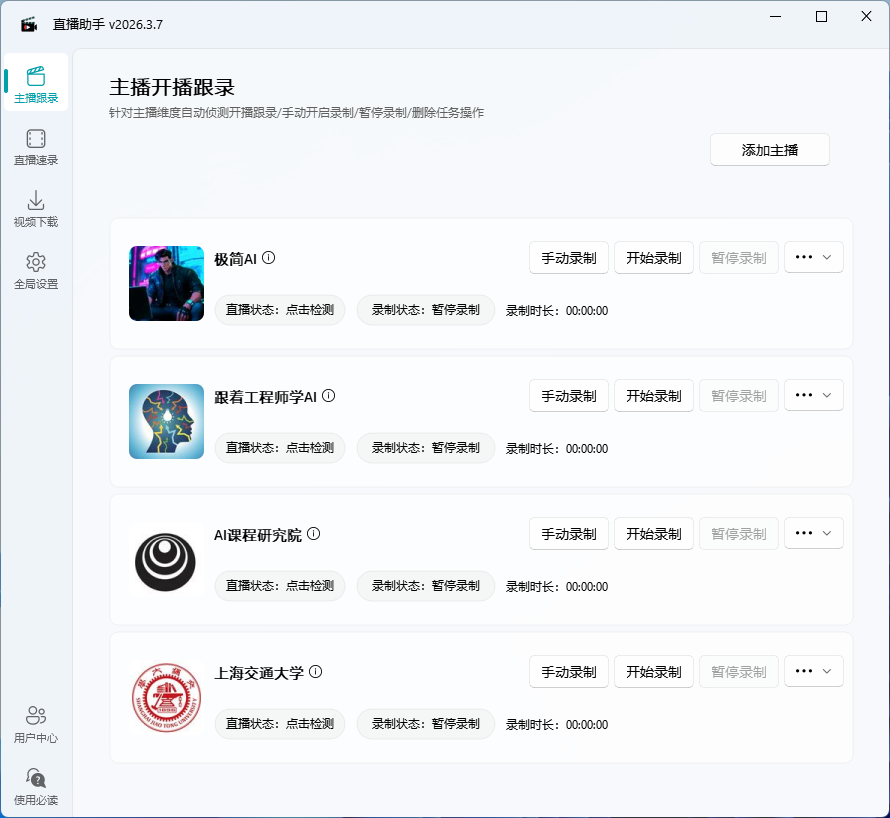Image resolution: width=890 pixels, height=818 pixels.
Task: Click the 跟着工程师学AI avatar thumbnail
Action: pos(166,421)
